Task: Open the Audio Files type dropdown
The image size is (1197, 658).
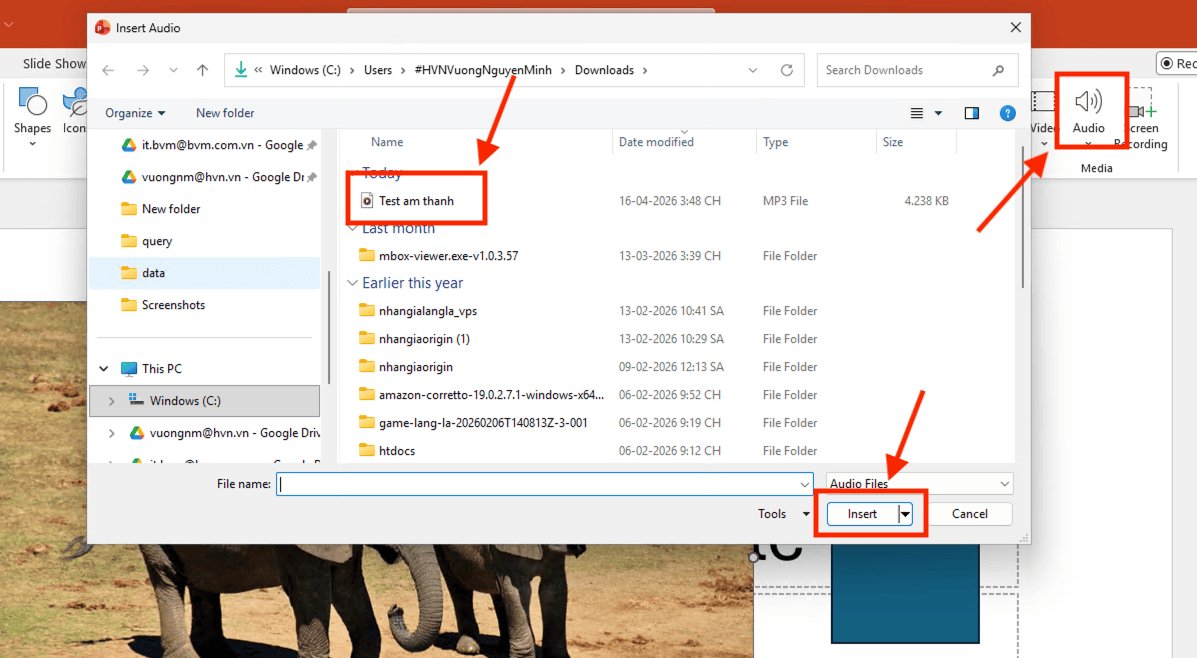Action: pyautogui.click(x=919, y=484)
